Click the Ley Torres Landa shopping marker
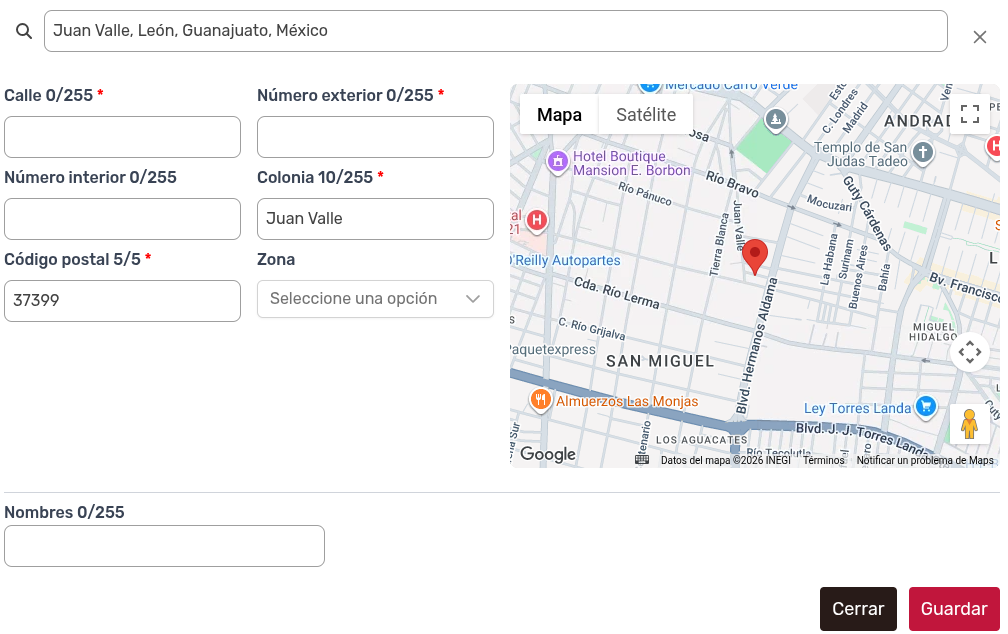 pyautogui.click(x=926, y=406)
